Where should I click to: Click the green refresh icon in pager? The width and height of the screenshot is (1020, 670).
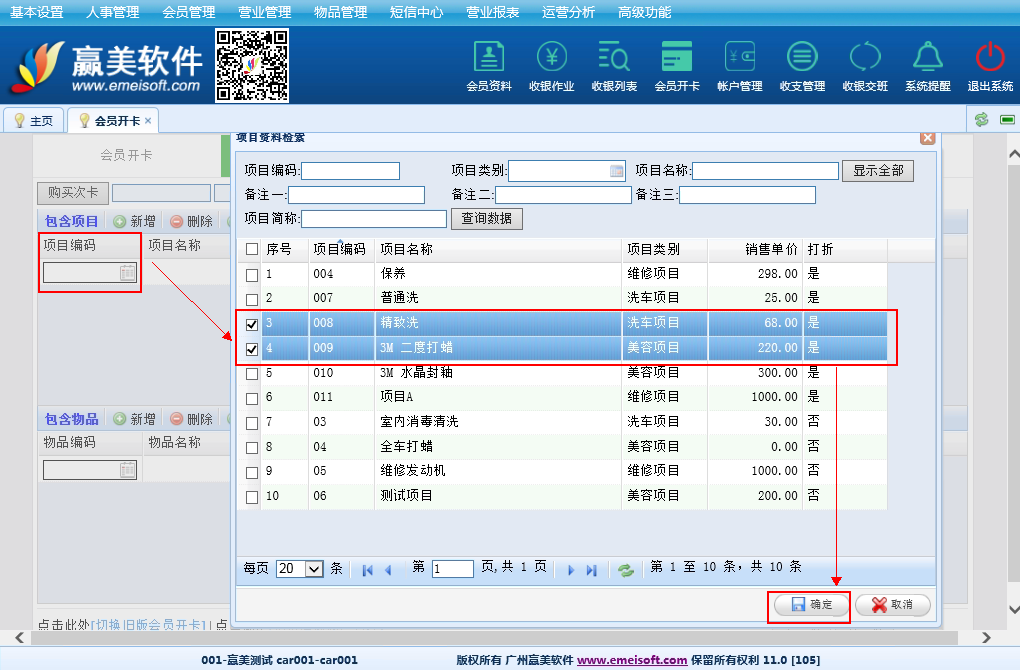(x=626, y=569)
